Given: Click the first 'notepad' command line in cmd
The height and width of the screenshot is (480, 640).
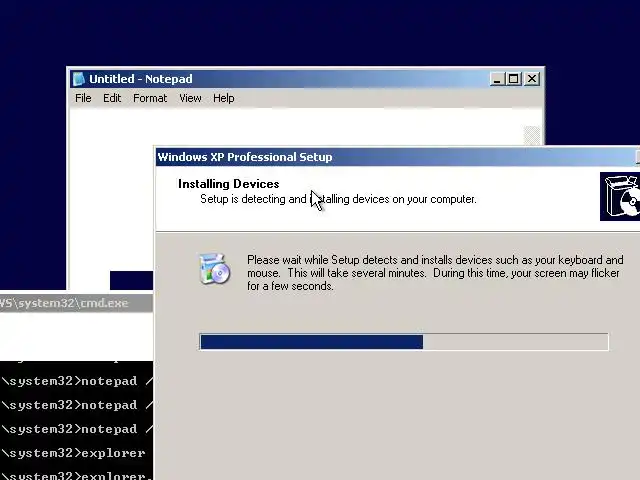Looking at the screenshot, I should click(77, 381).
